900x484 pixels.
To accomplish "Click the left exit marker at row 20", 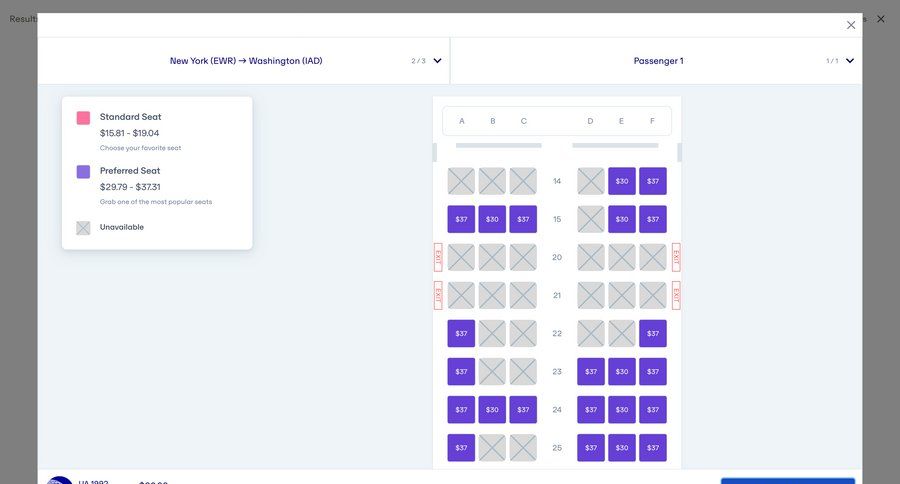I will coord(438,257).
